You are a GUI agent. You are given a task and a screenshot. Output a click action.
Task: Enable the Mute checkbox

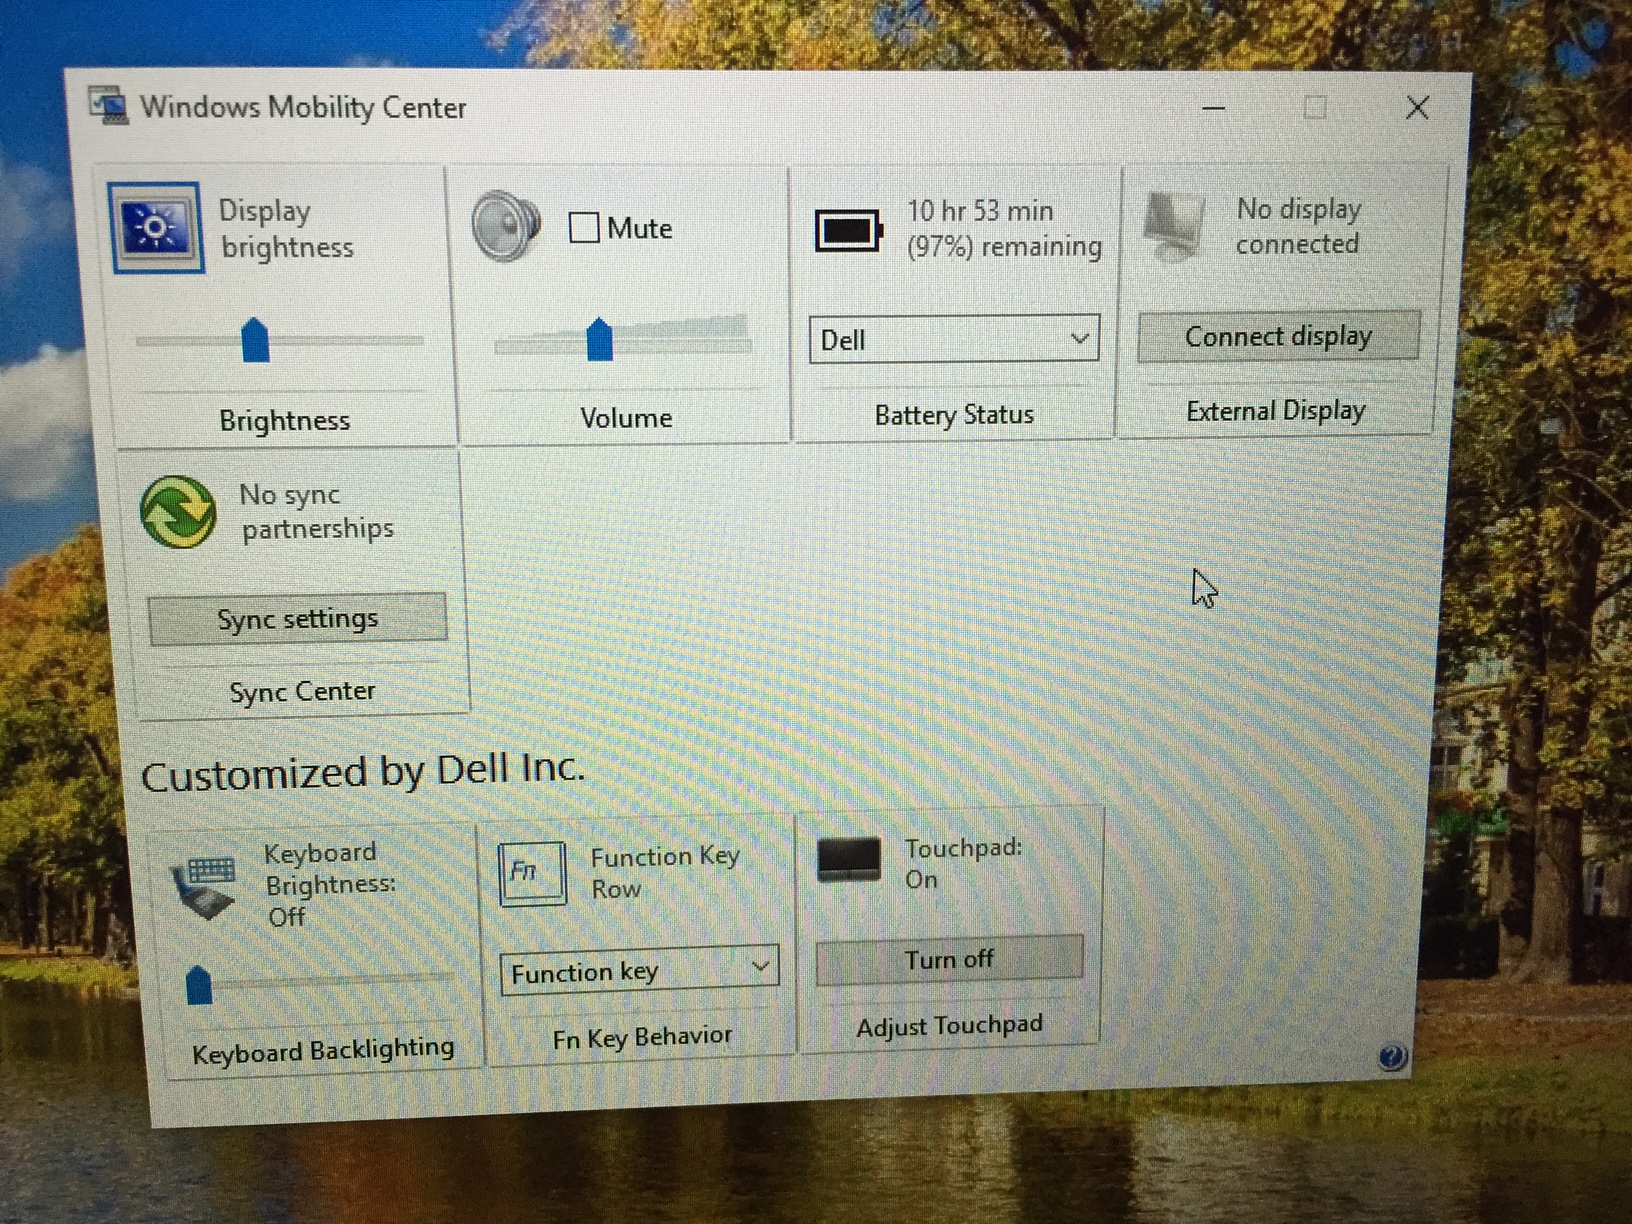[x=584, y=227]
